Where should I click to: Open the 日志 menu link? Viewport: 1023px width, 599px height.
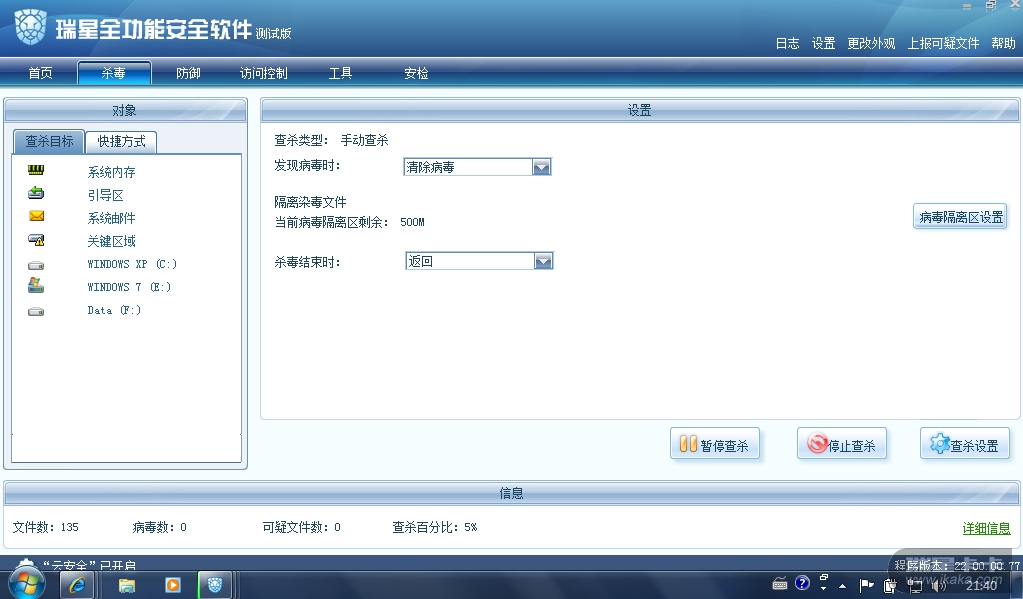(787, 43)
